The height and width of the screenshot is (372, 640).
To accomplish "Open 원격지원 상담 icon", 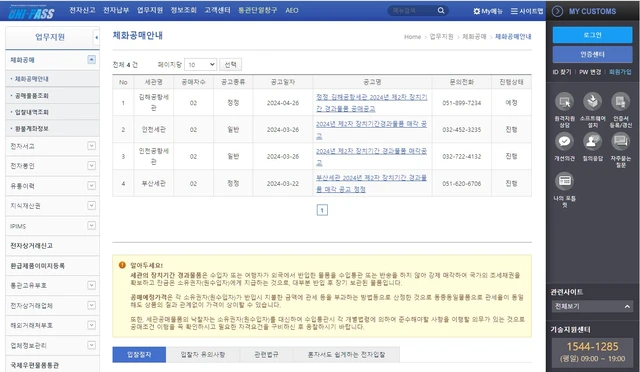I will point(564,102).
